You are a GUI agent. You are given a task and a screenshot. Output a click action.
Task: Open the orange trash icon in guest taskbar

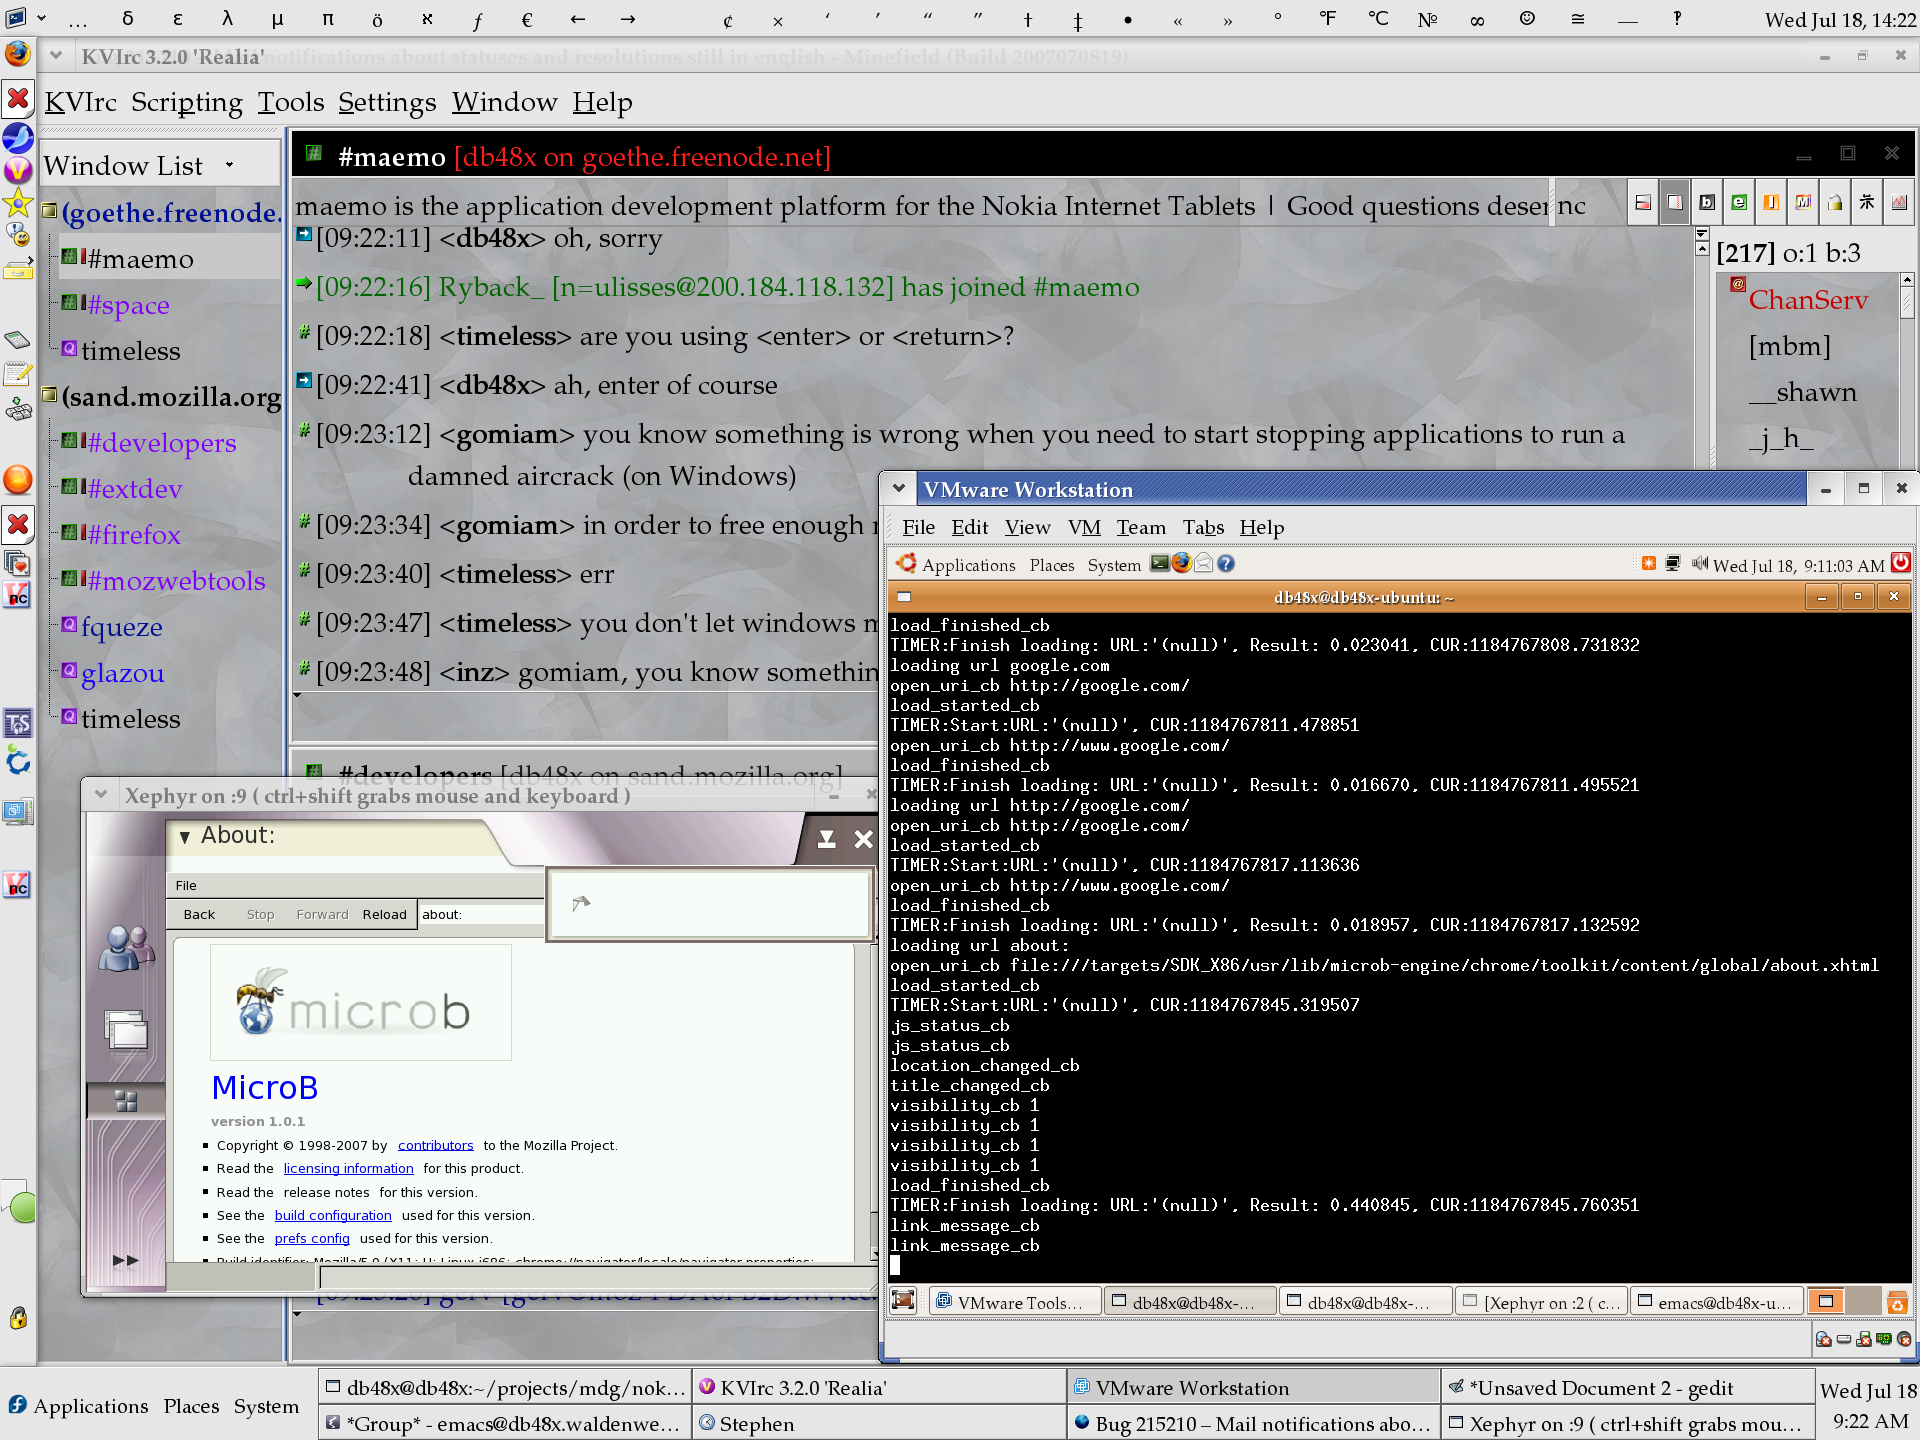1896,1302
